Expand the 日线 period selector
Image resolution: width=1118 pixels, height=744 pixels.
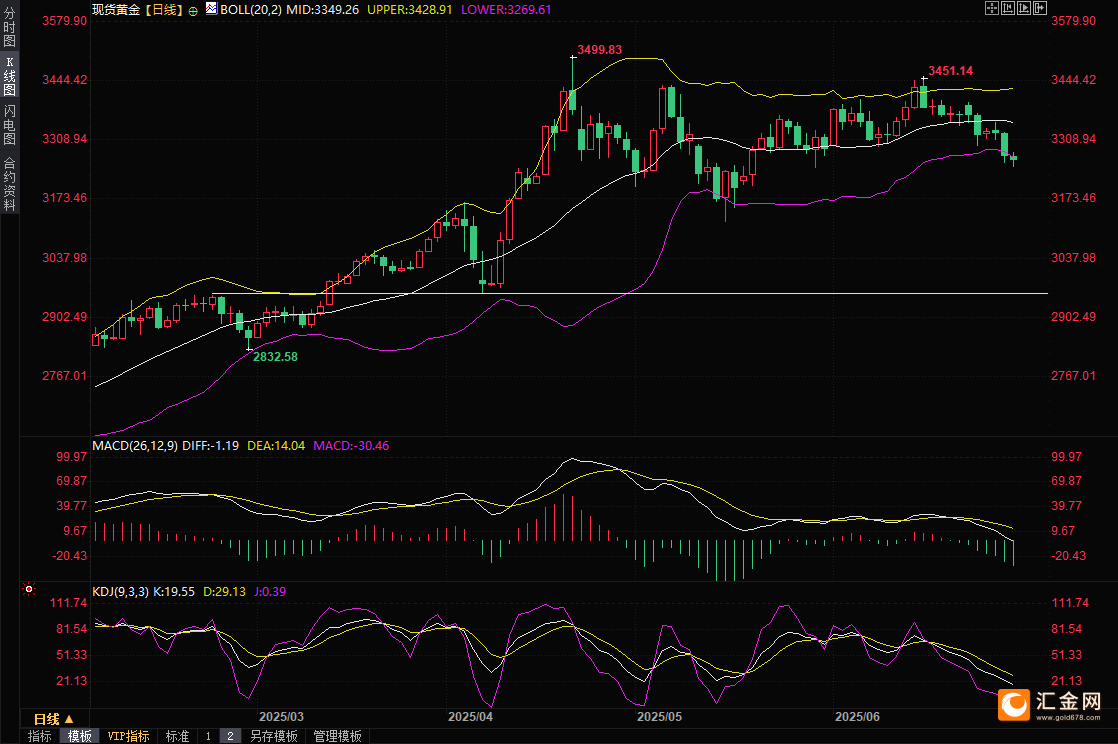tap(54, 719)
